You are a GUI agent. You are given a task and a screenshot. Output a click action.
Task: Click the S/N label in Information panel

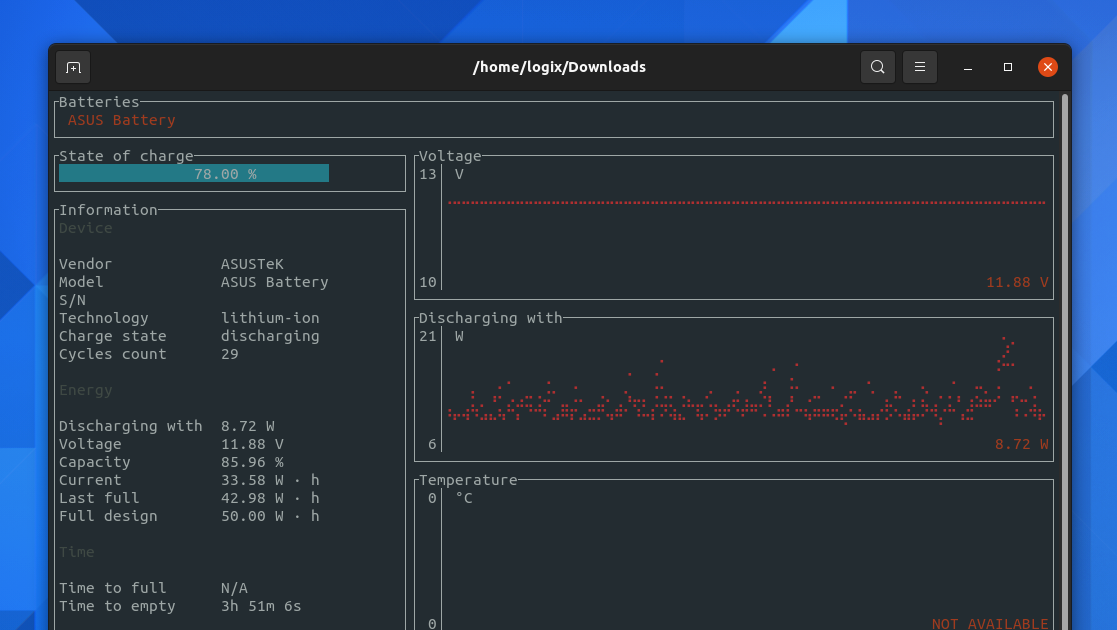72,301
